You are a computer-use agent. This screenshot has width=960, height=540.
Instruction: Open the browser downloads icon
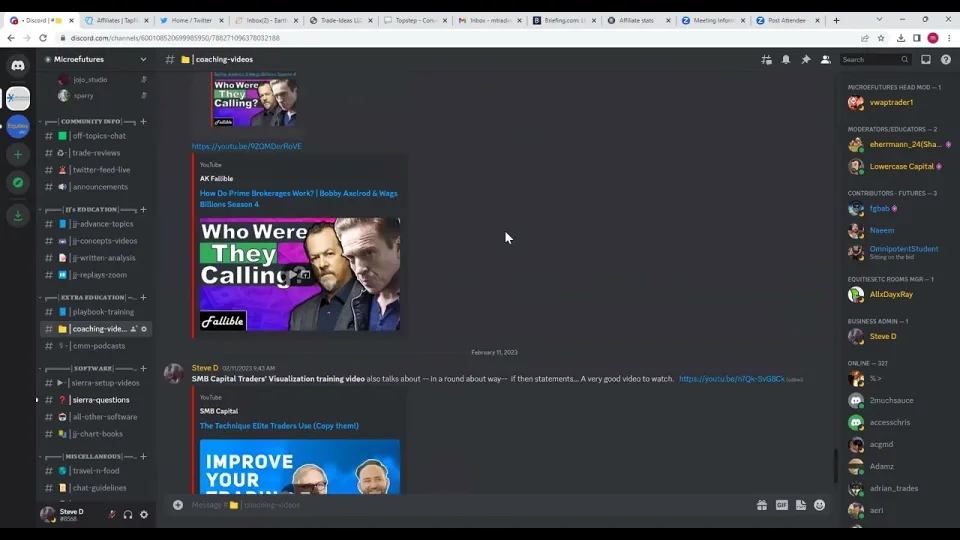click(x=901, y=38)
